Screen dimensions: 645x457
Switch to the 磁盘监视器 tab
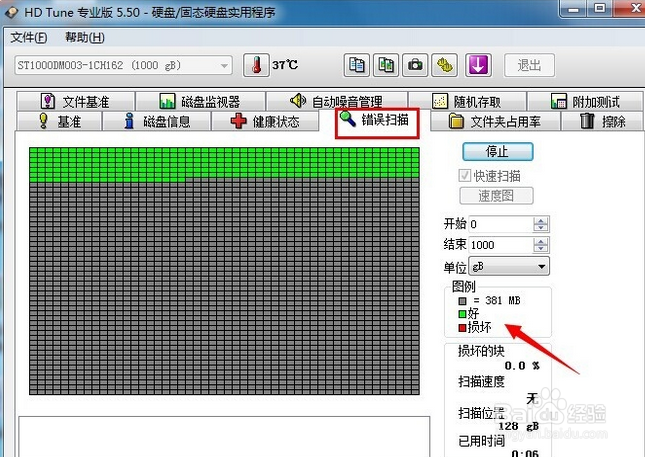coord(200,101)
